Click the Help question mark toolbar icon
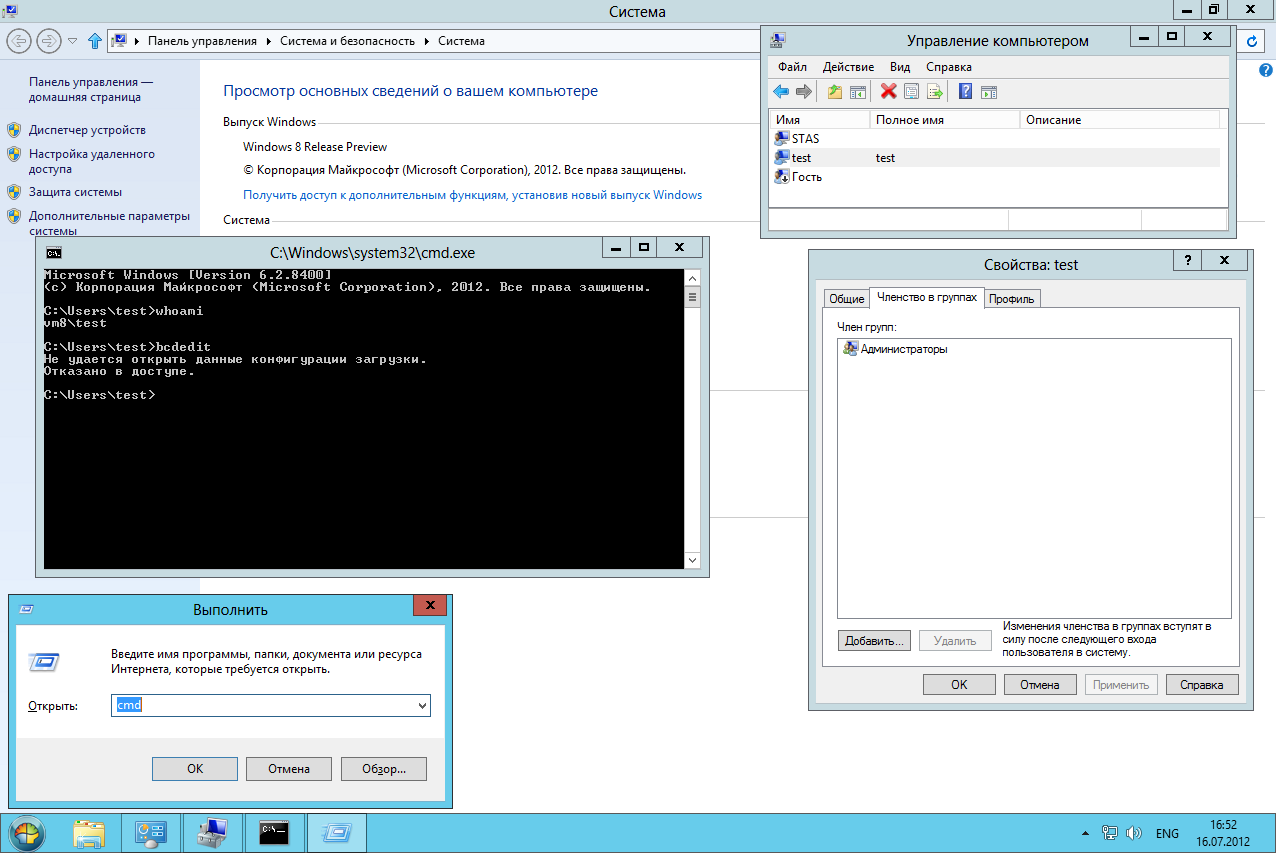Image resolution: width=1276 pixels, height=853 pixels. point(965,92)
